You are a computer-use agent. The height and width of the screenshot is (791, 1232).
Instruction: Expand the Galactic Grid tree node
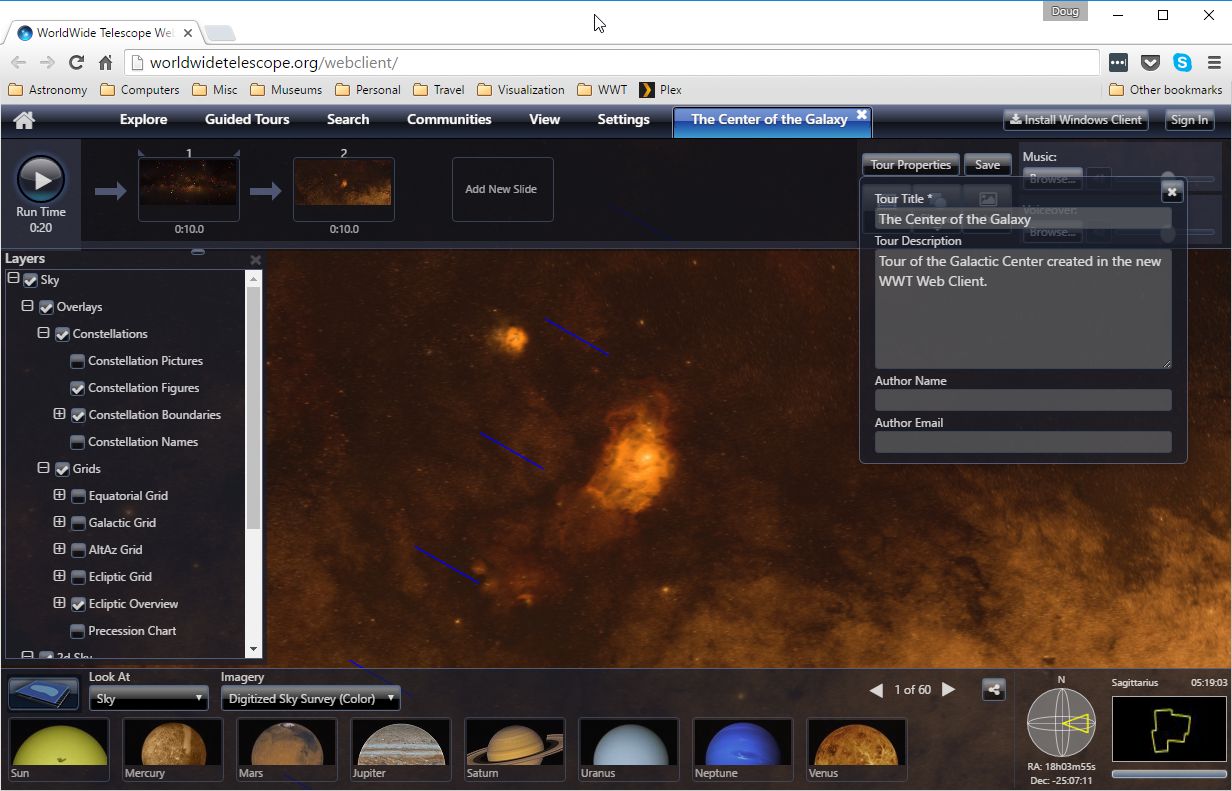pyautogui.click(x=59, y=522)
